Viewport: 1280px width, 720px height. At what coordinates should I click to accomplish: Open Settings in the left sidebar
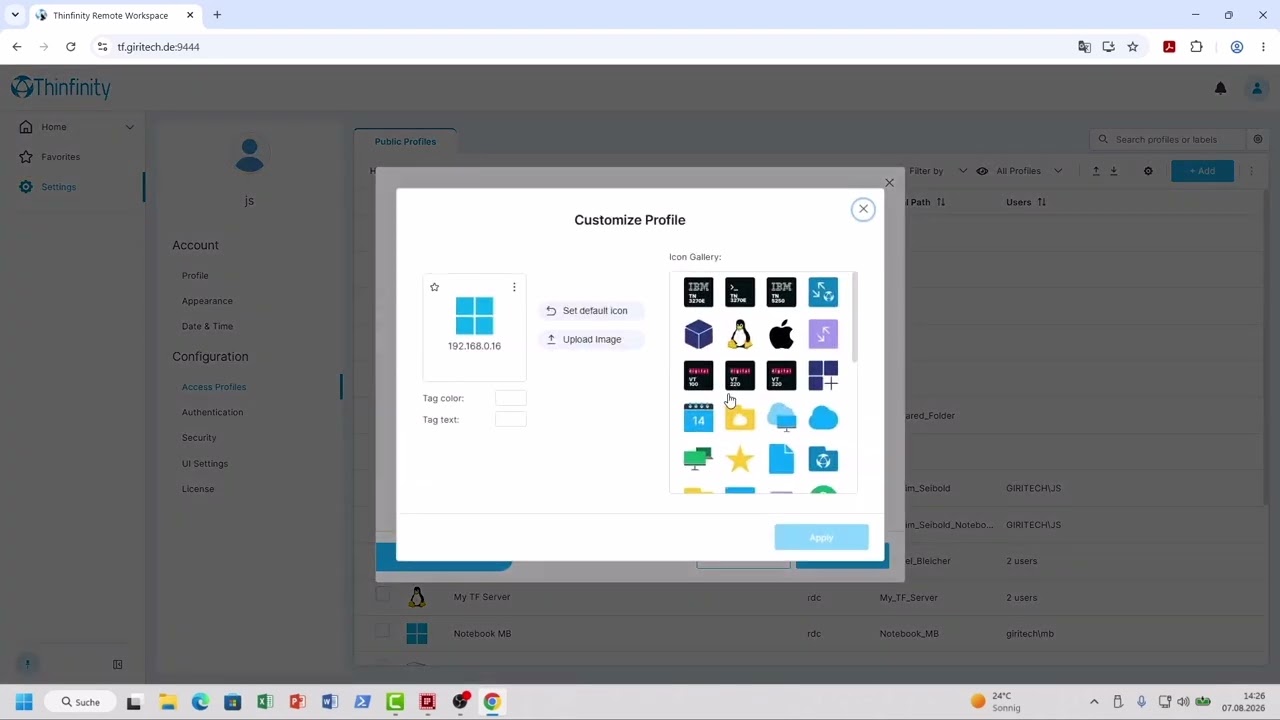58,187
